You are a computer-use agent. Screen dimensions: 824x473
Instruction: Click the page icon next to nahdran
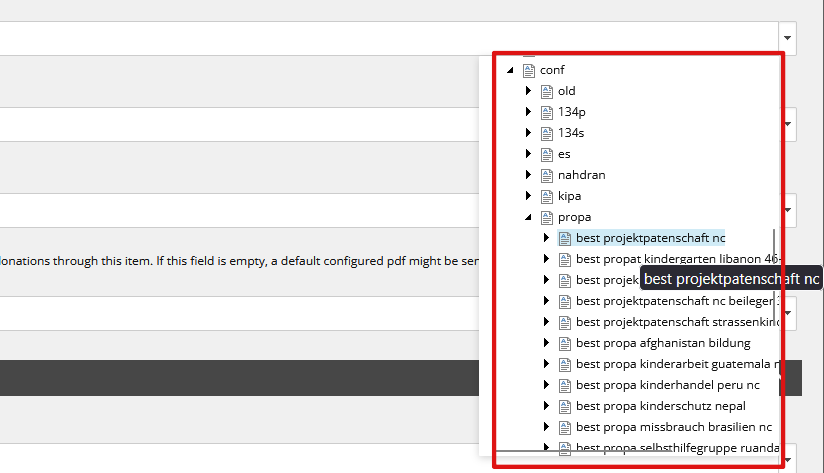pyautogui.click(x=547, y=176)
